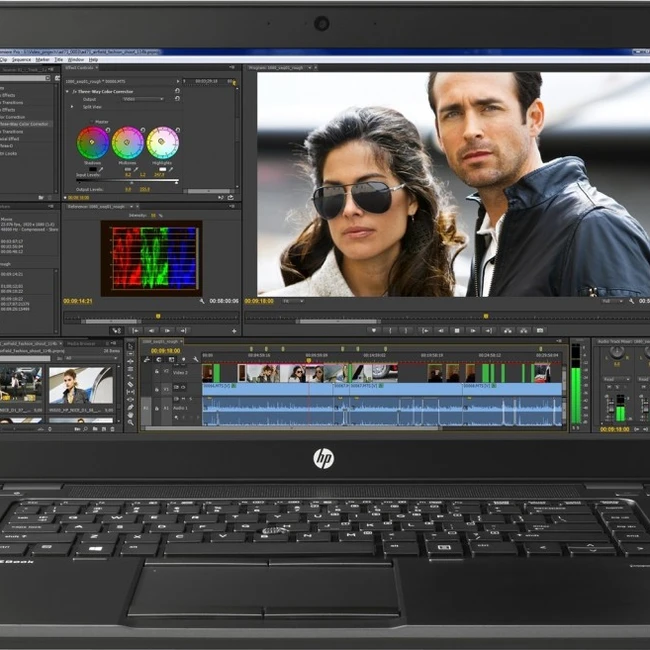Click the Extract button in Program monitor
The width and height of the screenshot is (650, 650).
point(524,330)
